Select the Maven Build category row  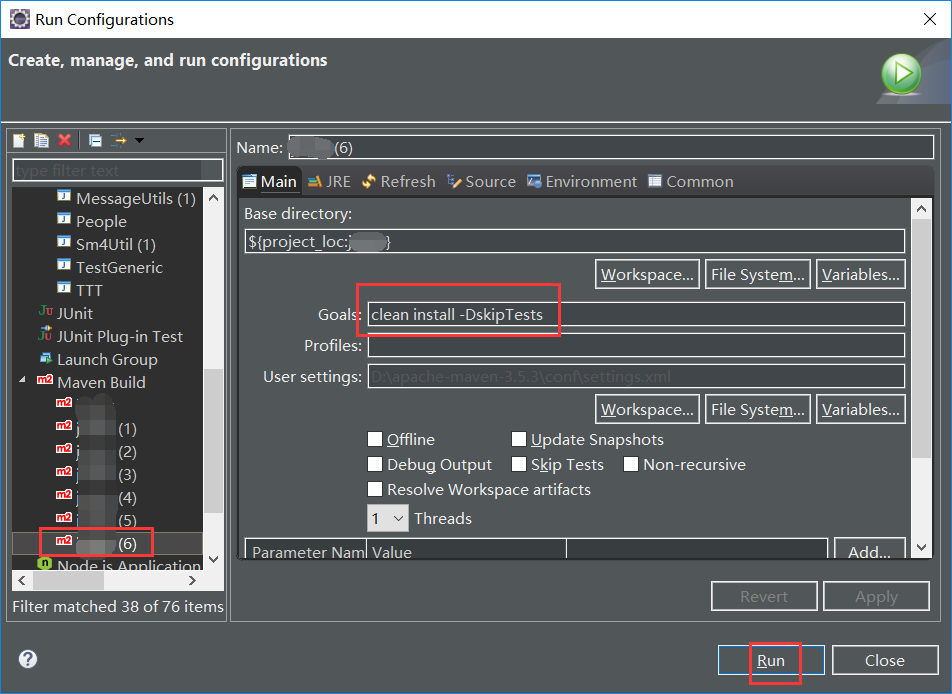pyautogui.click(x=91, y=383)
